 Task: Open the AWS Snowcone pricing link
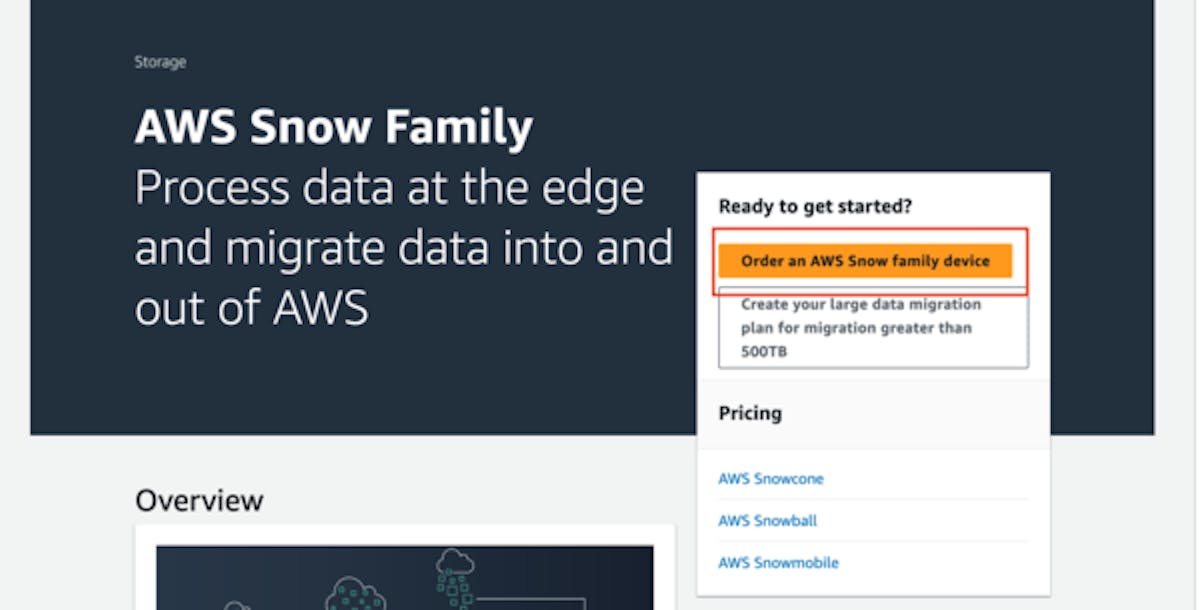click(771, 479)
